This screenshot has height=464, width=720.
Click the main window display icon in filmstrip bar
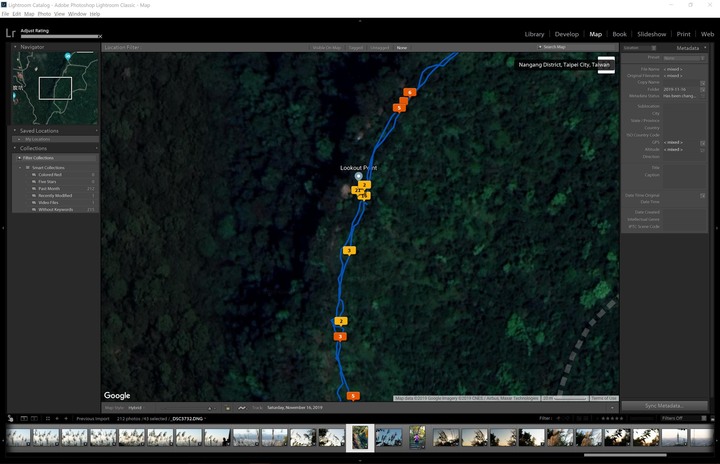coord(24,419)
